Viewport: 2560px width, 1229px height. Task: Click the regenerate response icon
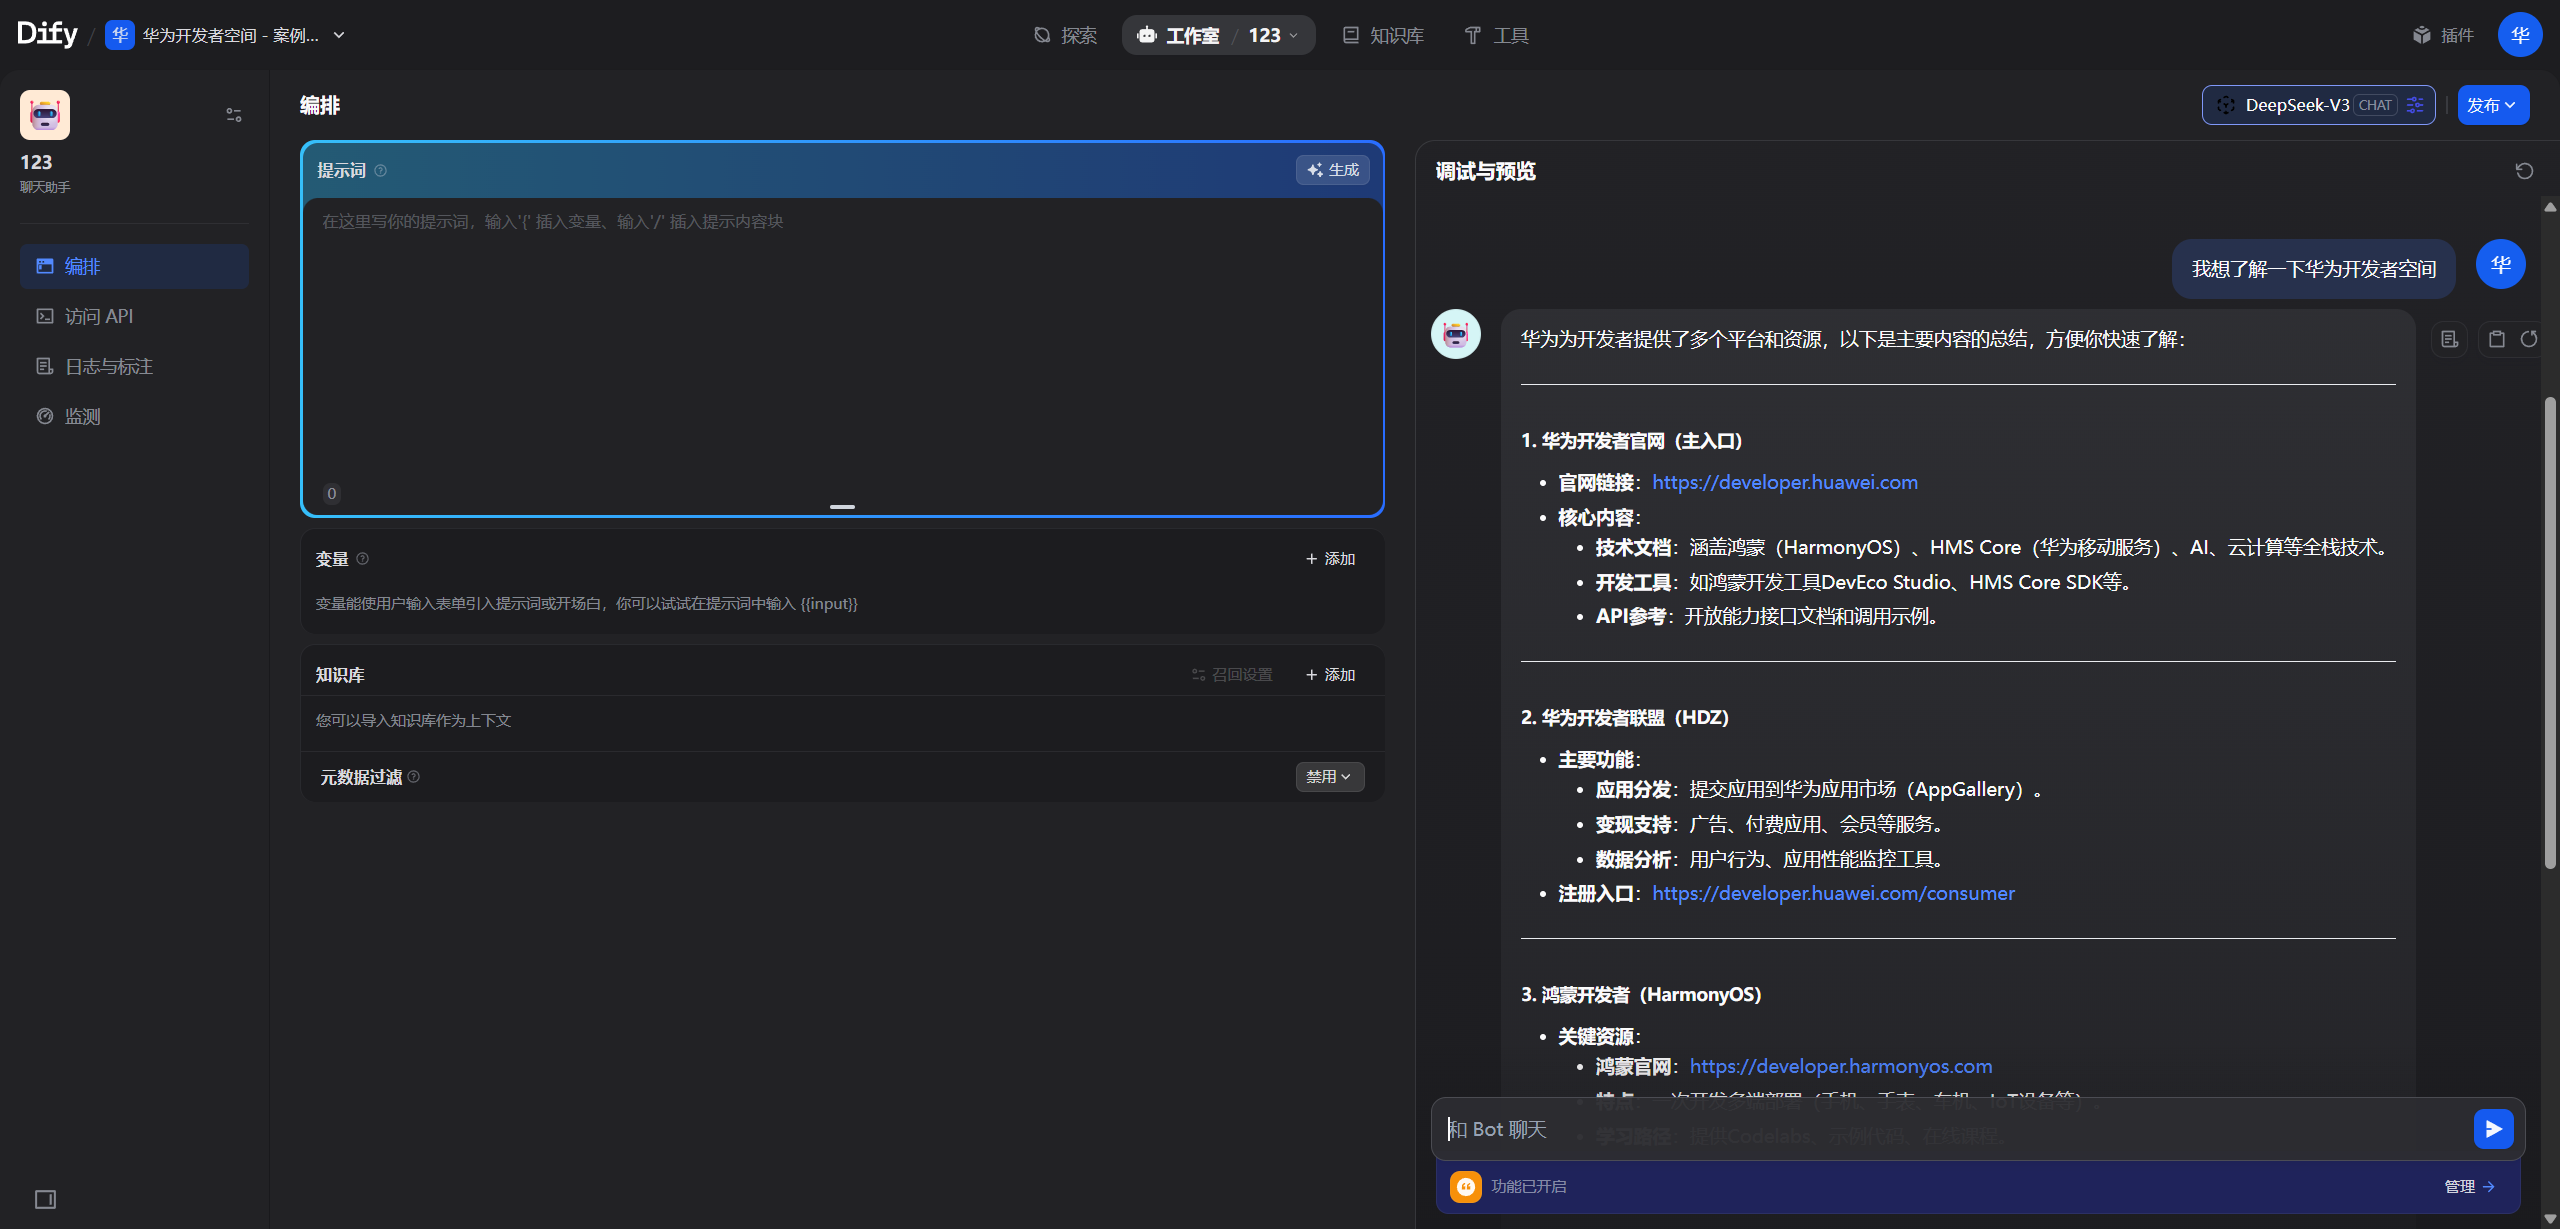click(2529, 339)
